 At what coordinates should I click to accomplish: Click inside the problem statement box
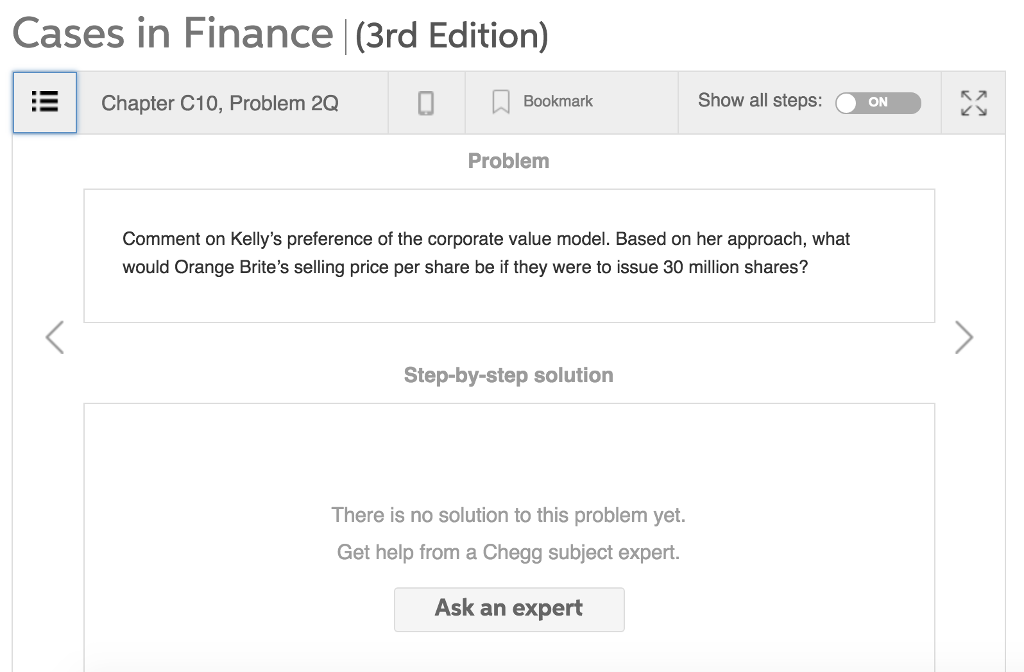(x=509, y=253)
